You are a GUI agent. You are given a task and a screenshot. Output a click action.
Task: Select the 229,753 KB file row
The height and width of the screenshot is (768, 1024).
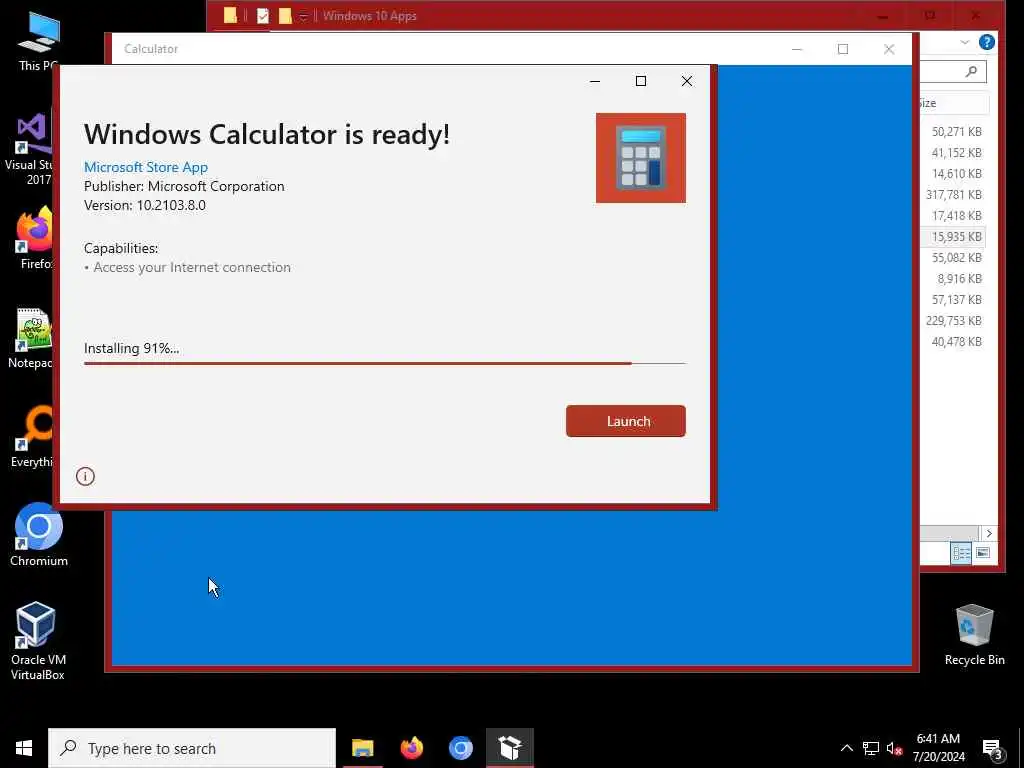pyautogui.click(x=953, y=321)
